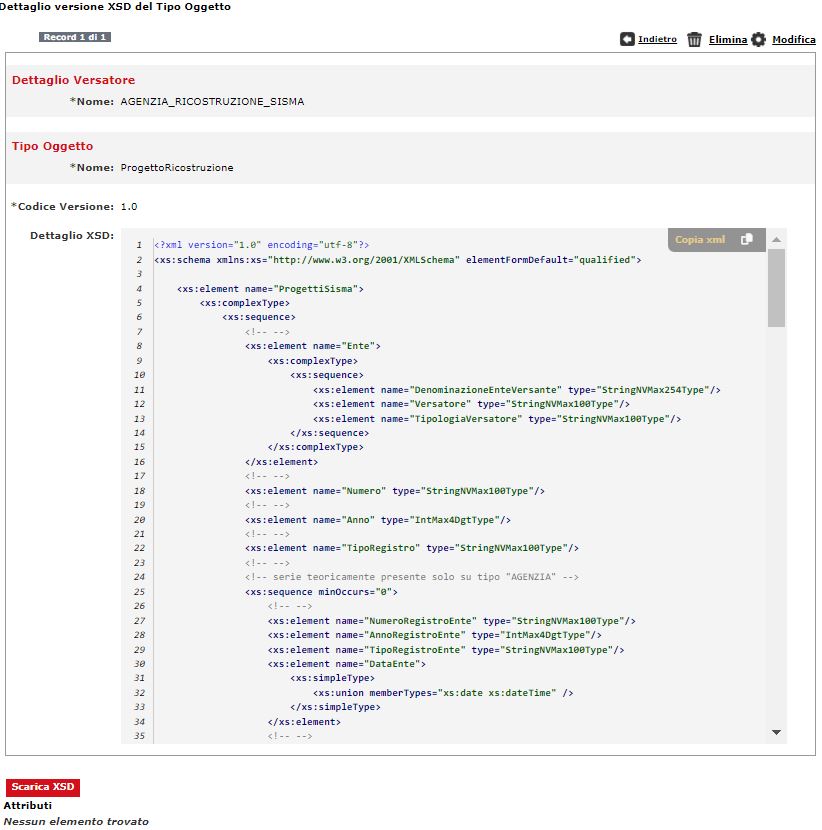Open the Modifica link
This screenshot has height=830, width=822.
click(x=793, y=39)
